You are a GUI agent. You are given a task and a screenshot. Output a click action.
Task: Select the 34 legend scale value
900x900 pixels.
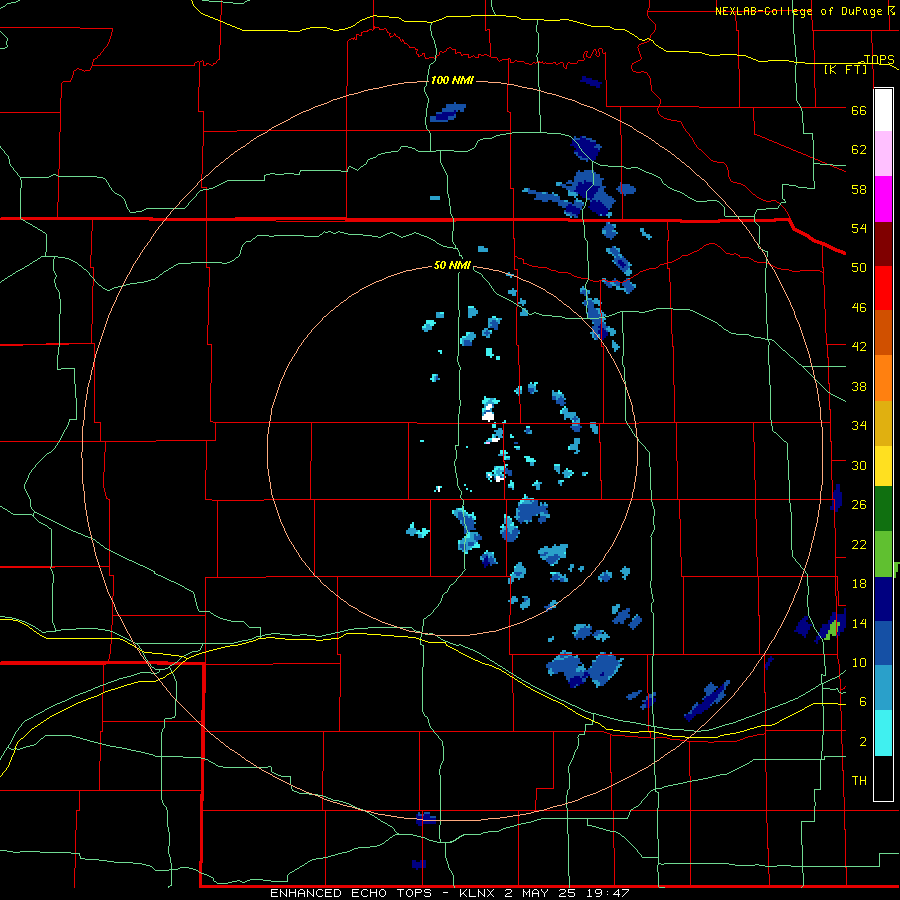[x=859, y=426]
